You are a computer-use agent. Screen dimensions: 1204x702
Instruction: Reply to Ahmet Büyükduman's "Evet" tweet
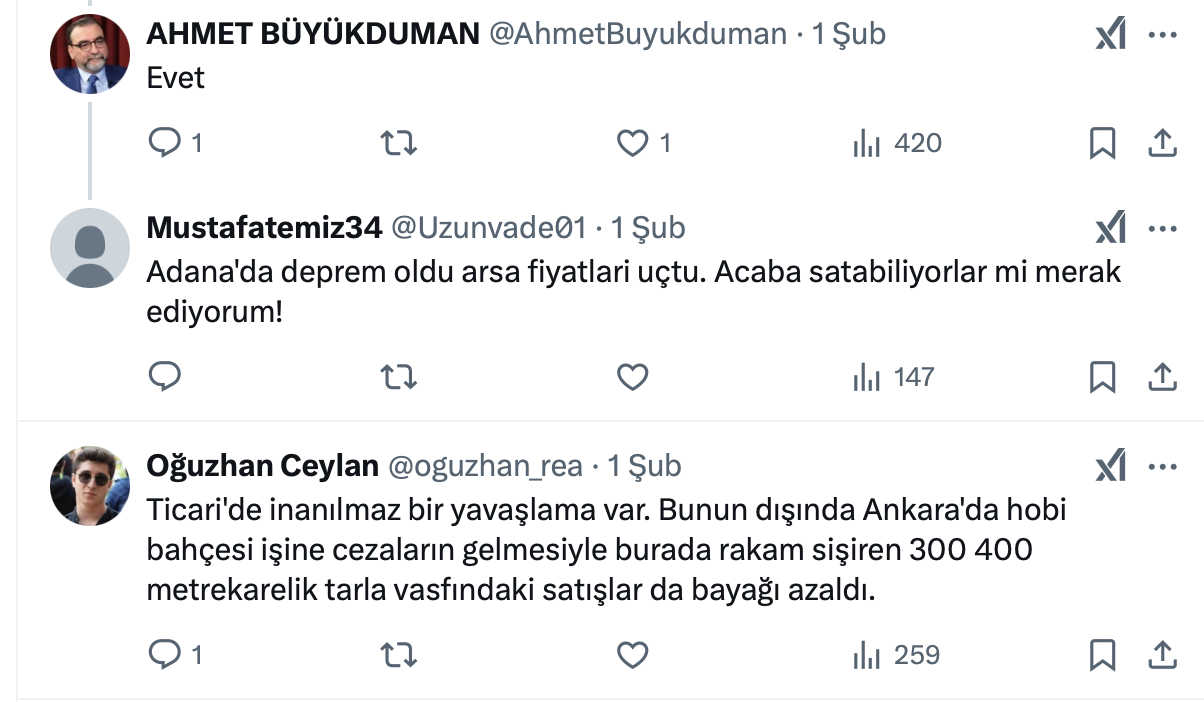(165, 144)
